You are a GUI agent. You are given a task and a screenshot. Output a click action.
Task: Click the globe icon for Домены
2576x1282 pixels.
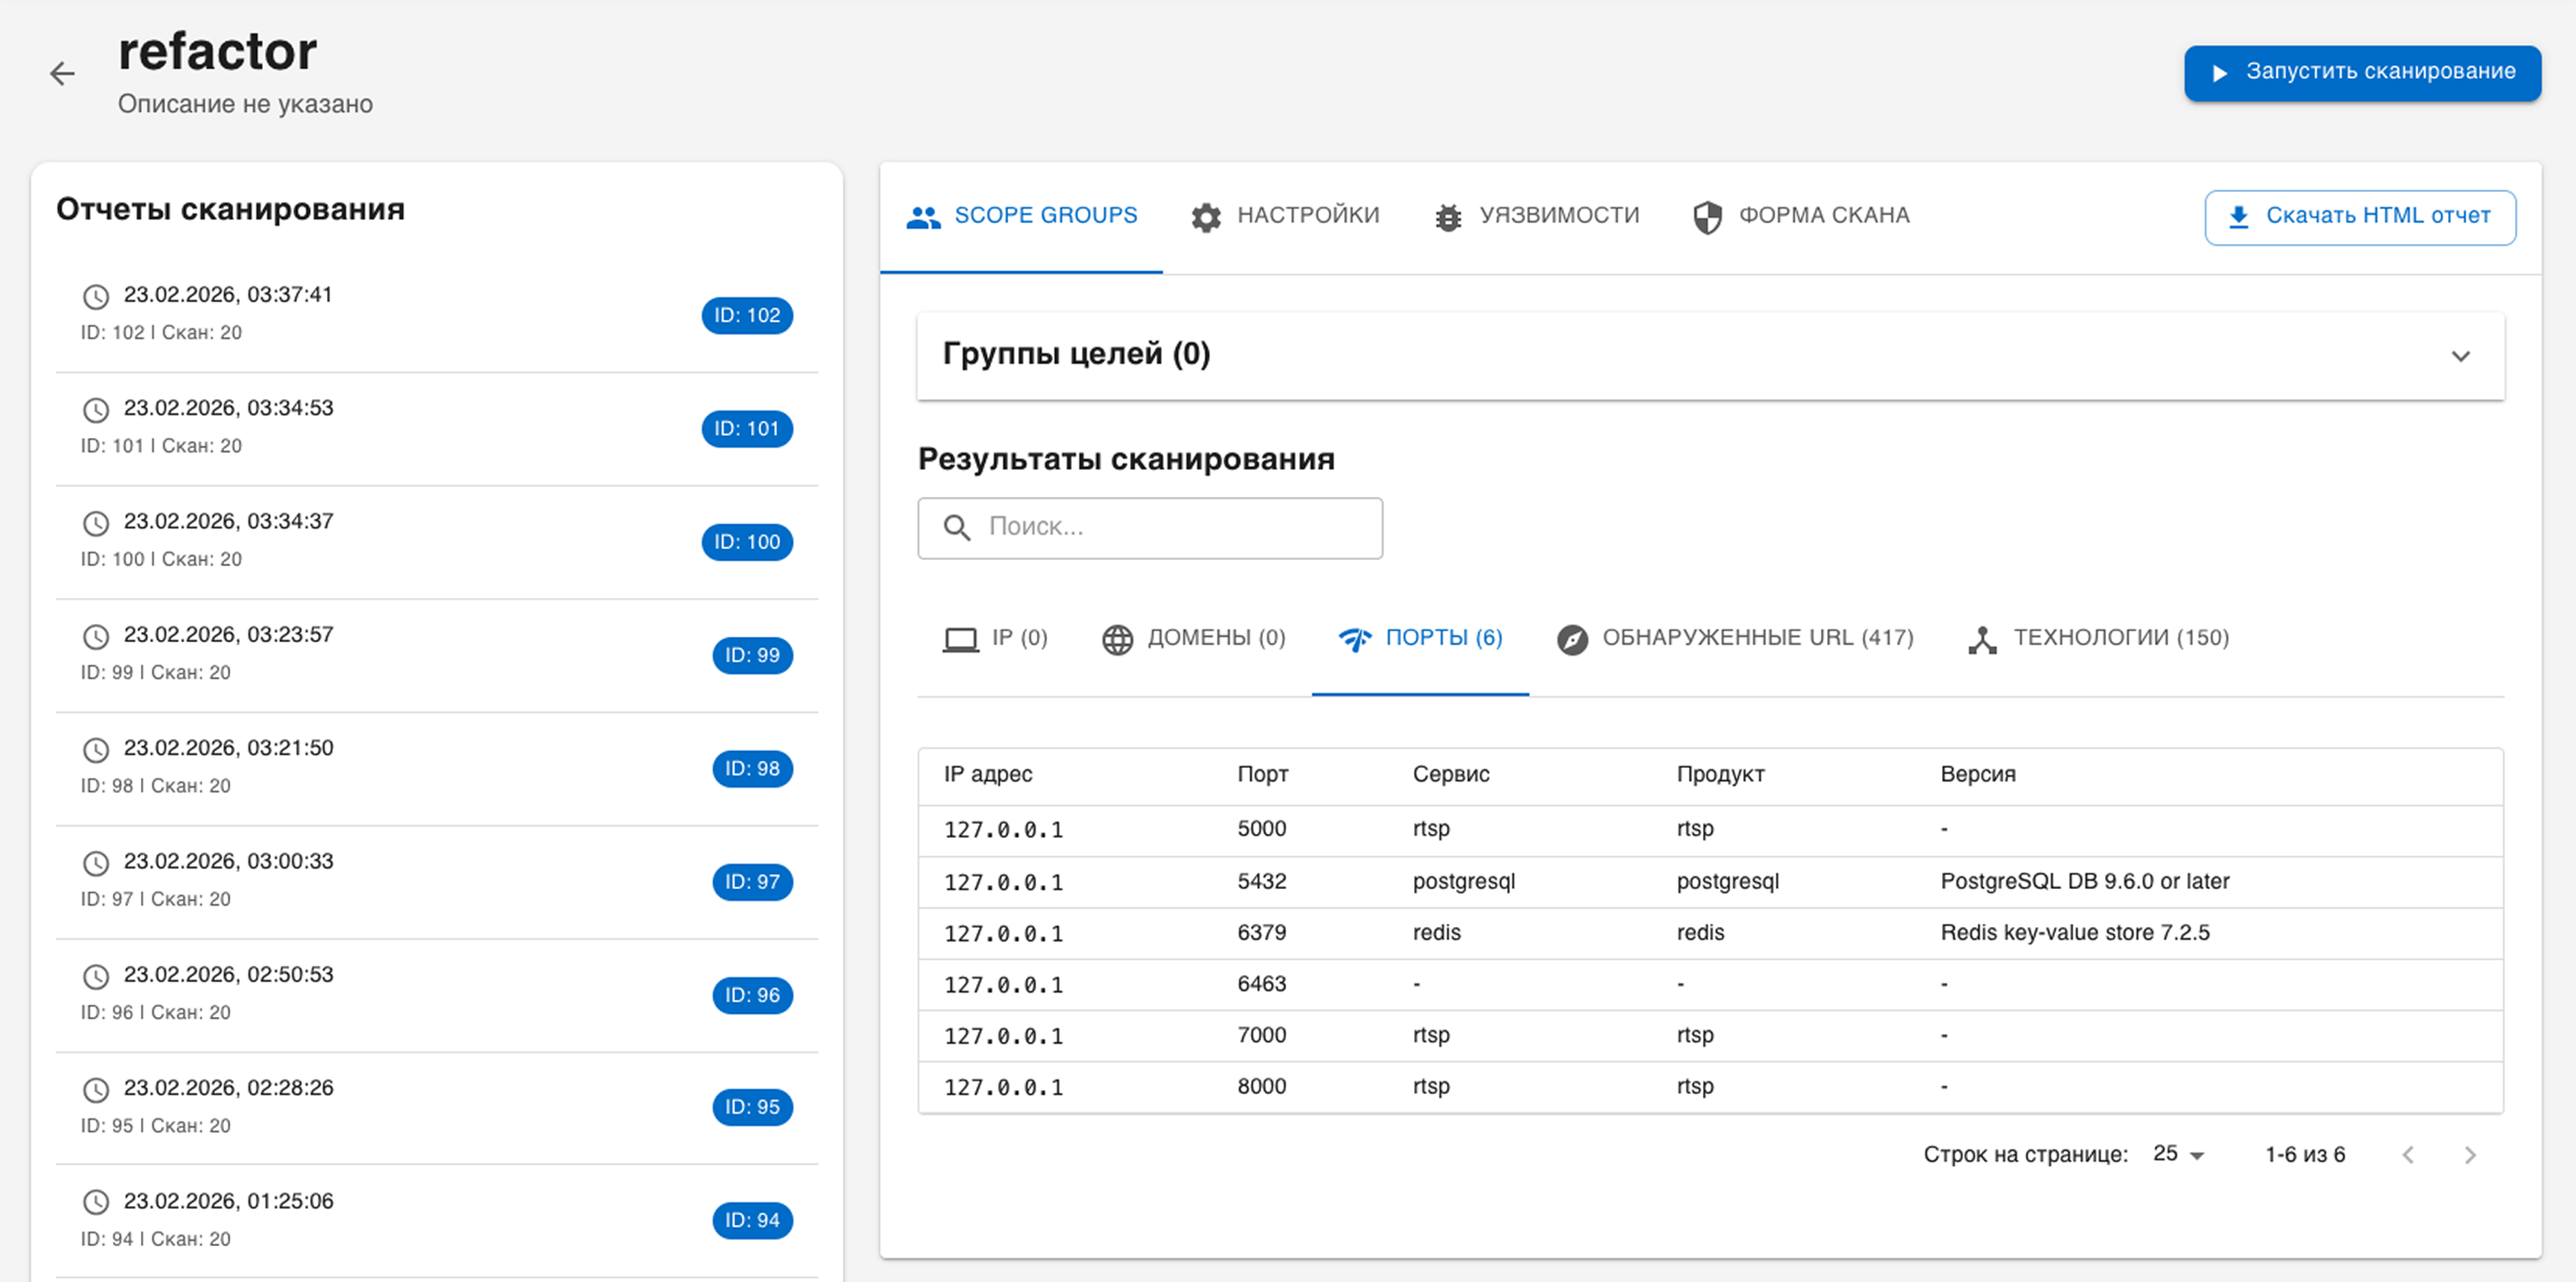pyautogui.click(x=1117, y=639)
